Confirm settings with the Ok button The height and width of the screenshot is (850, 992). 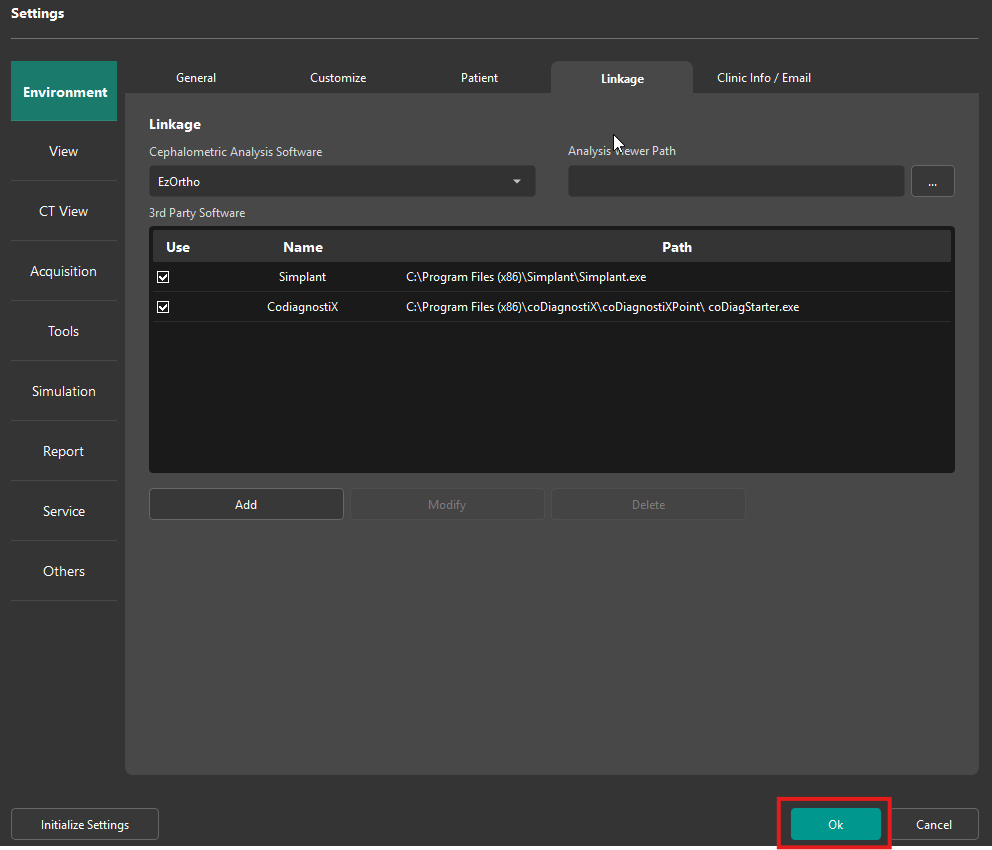click(x=835, y=825)
